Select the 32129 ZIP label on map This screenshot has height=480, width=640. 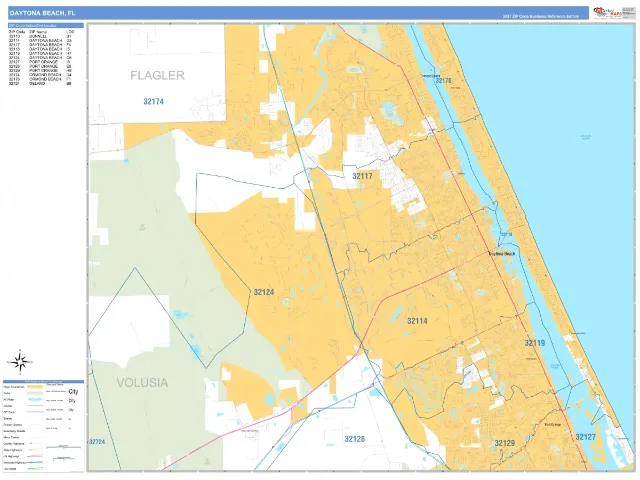tap(504, 443)
